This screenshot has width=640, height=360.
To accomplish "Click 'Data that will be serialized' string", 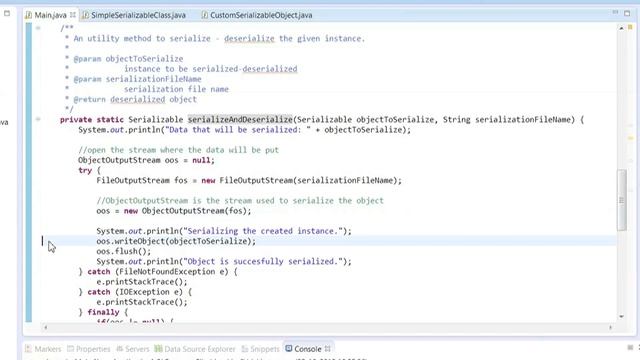I will pyautogui.click(x=237, y=130).
